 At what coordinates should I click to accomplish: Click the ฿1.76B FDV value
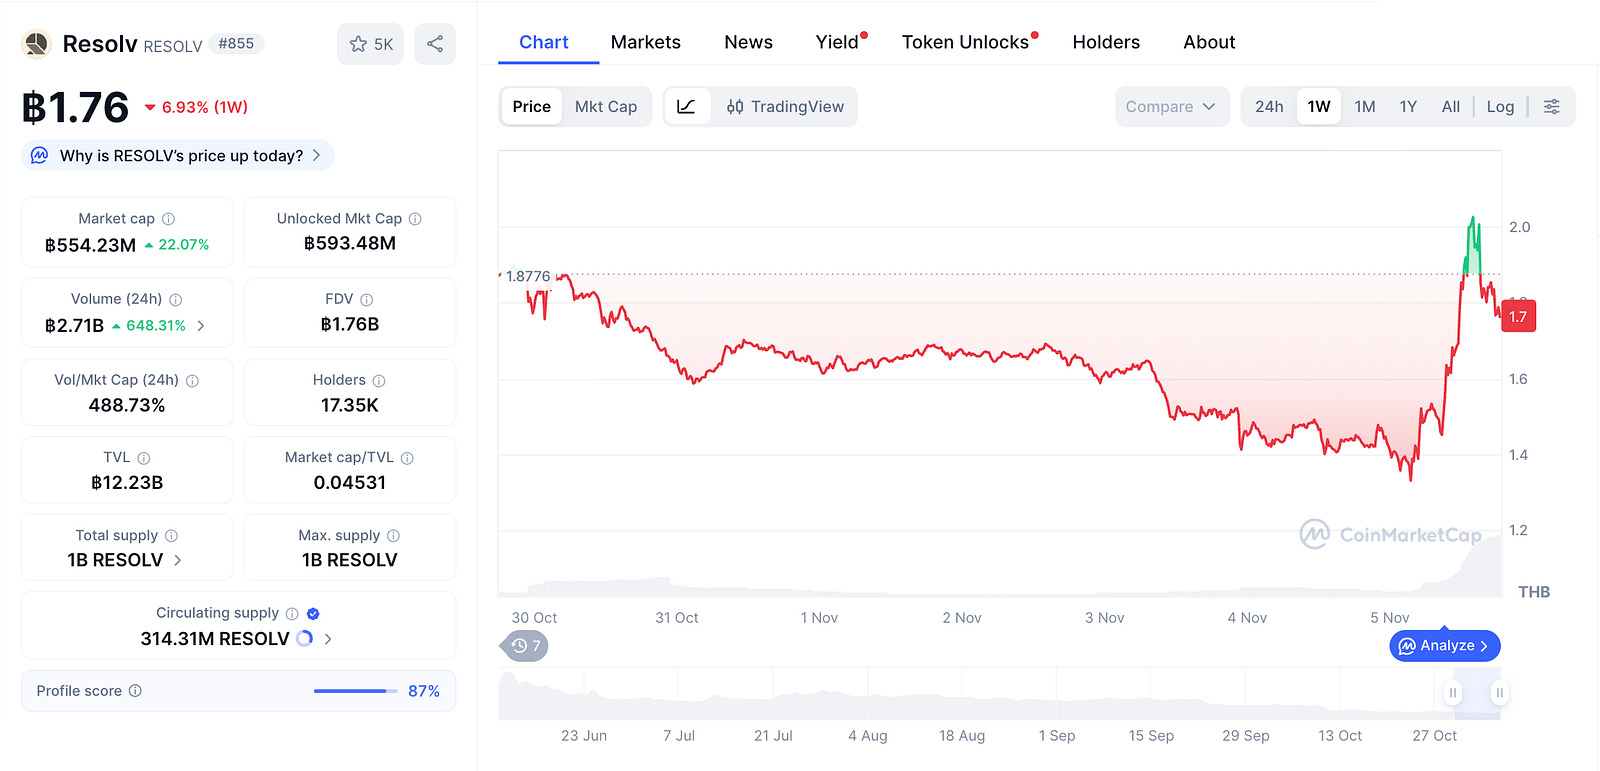pos(350,325)
